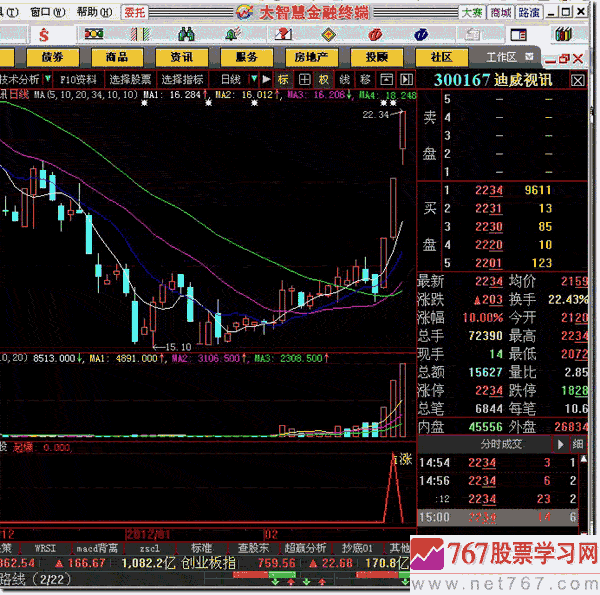
Task: Select the macd背离 indicator tab
Action: pyautogui.click(x=97, y=549)
